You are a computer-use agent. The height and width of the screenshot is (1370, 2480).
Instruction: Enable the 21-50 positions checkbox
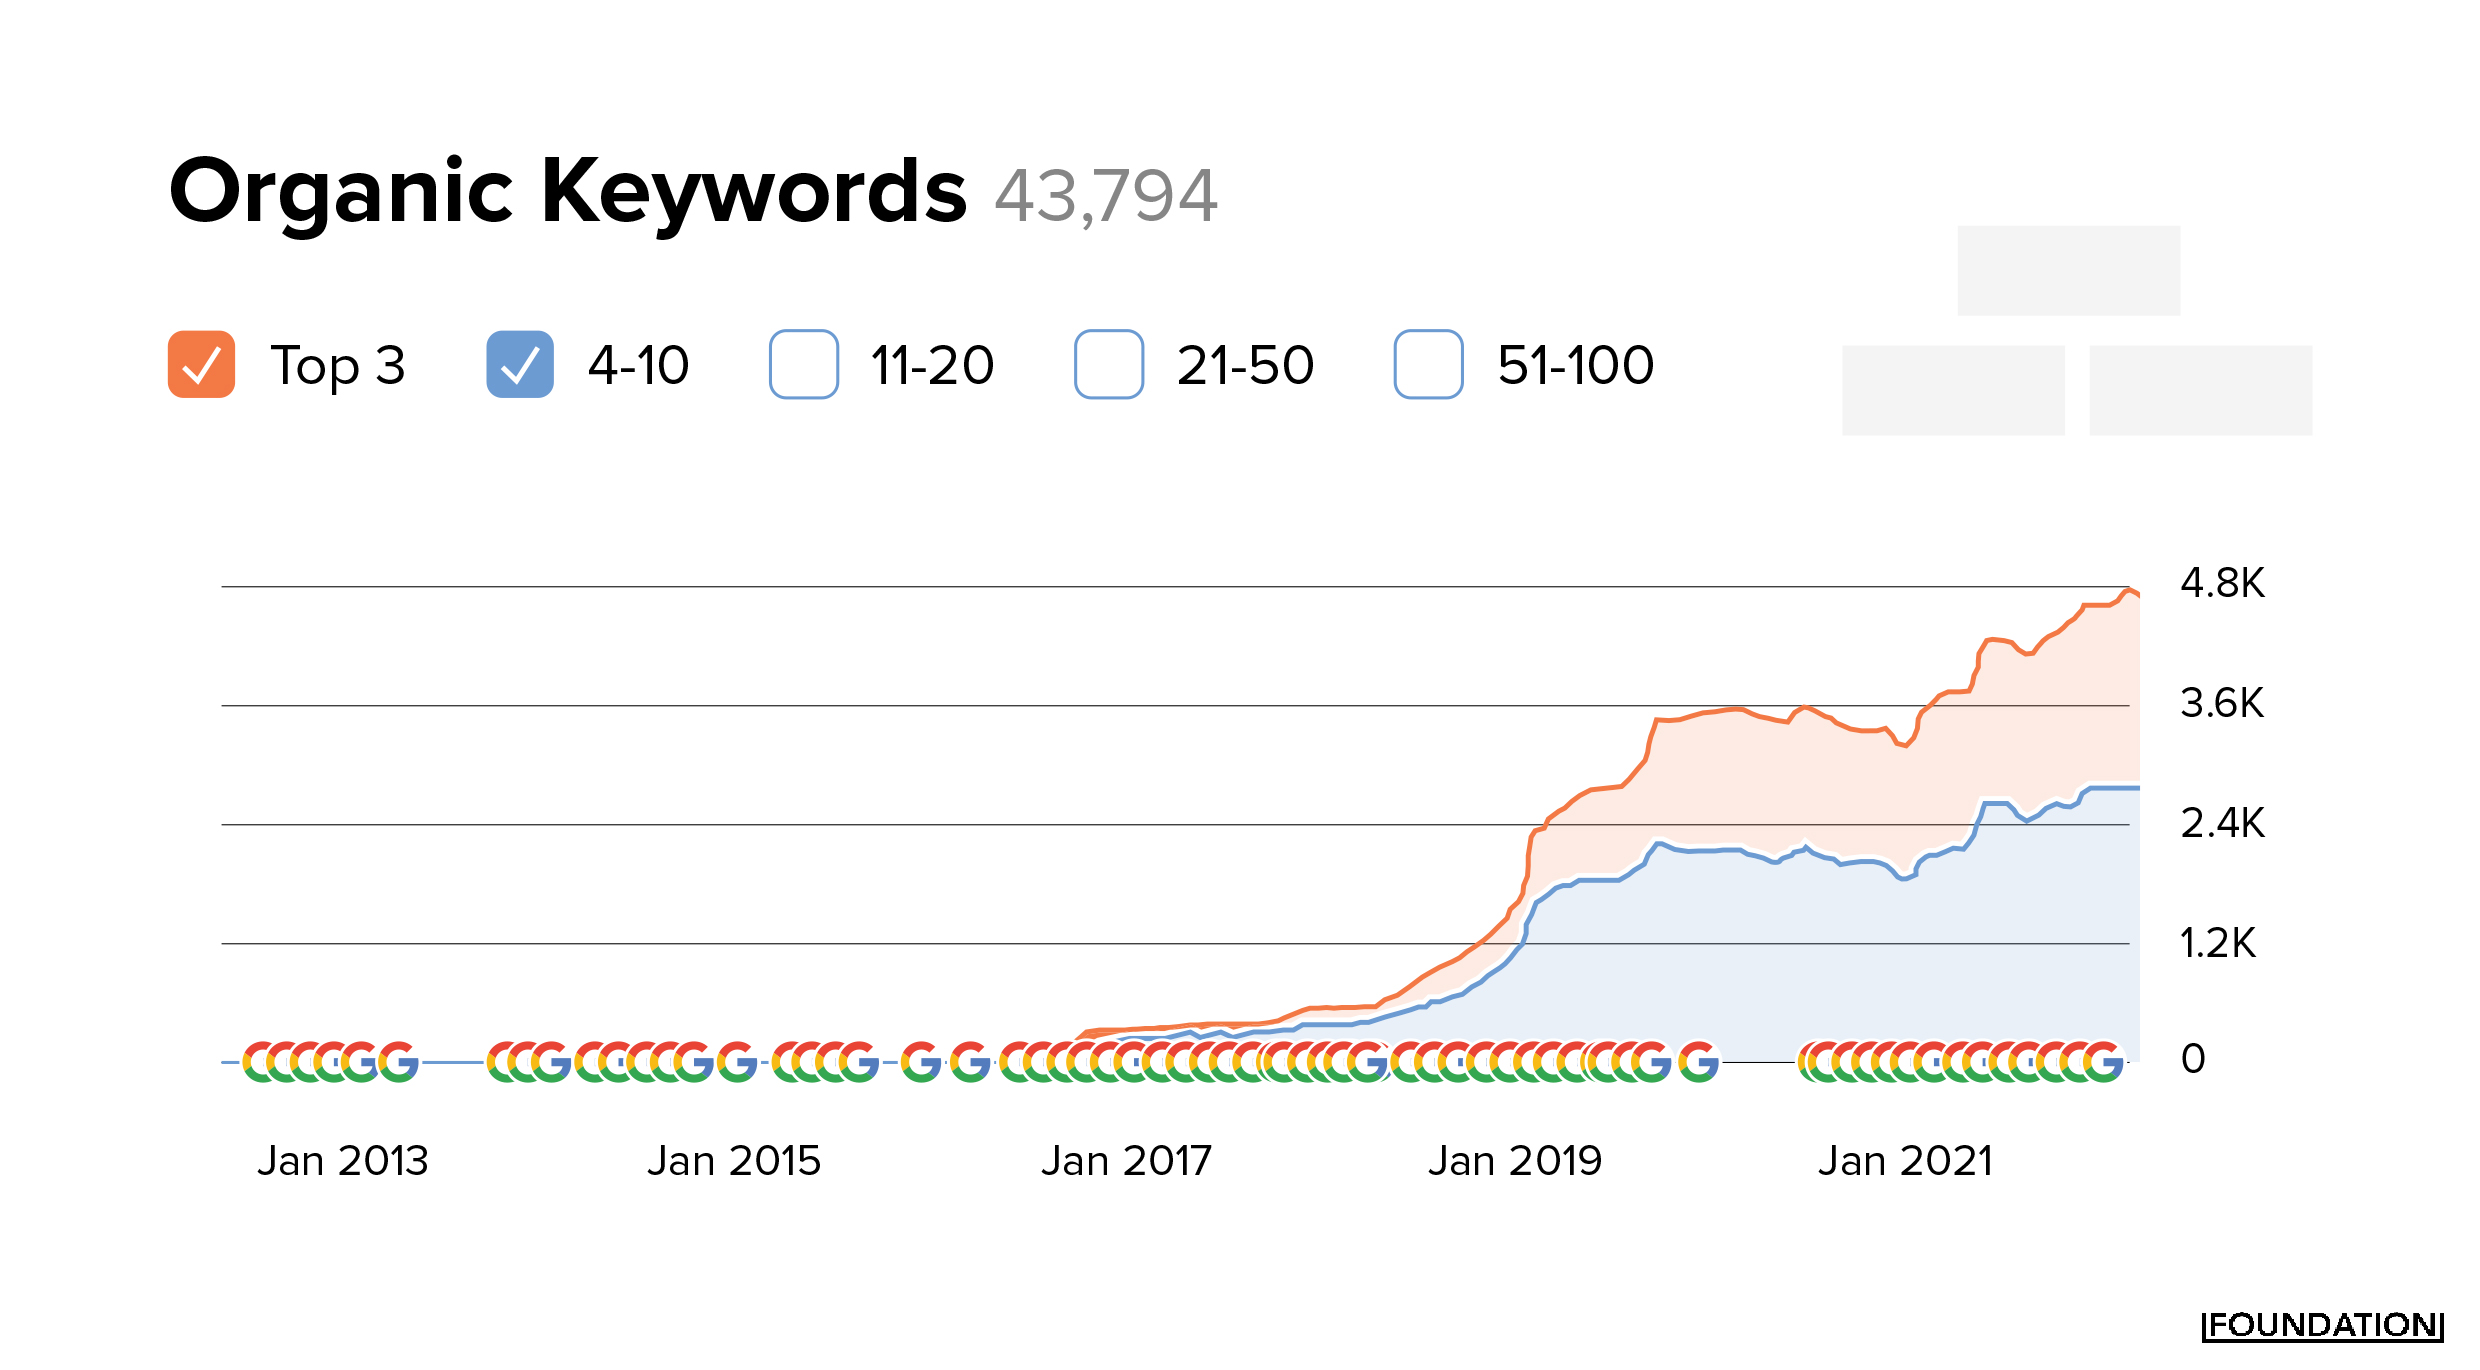(x=1109, y=364)
